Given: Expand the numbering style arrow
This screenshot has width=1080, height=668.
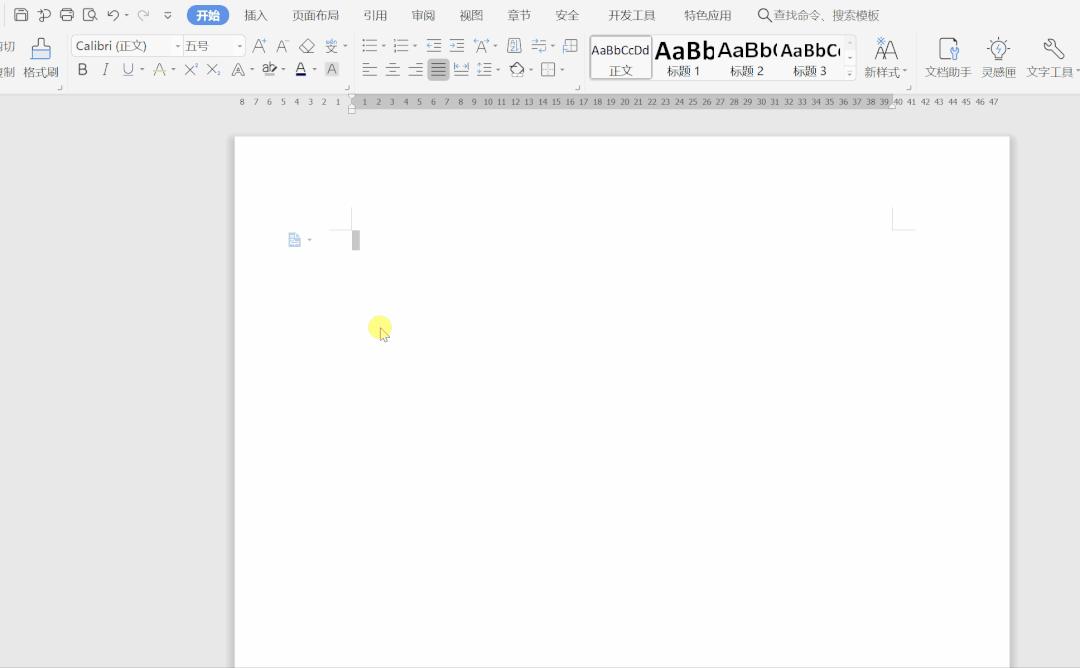Looking at the screenshot, I should pos(415,46).
